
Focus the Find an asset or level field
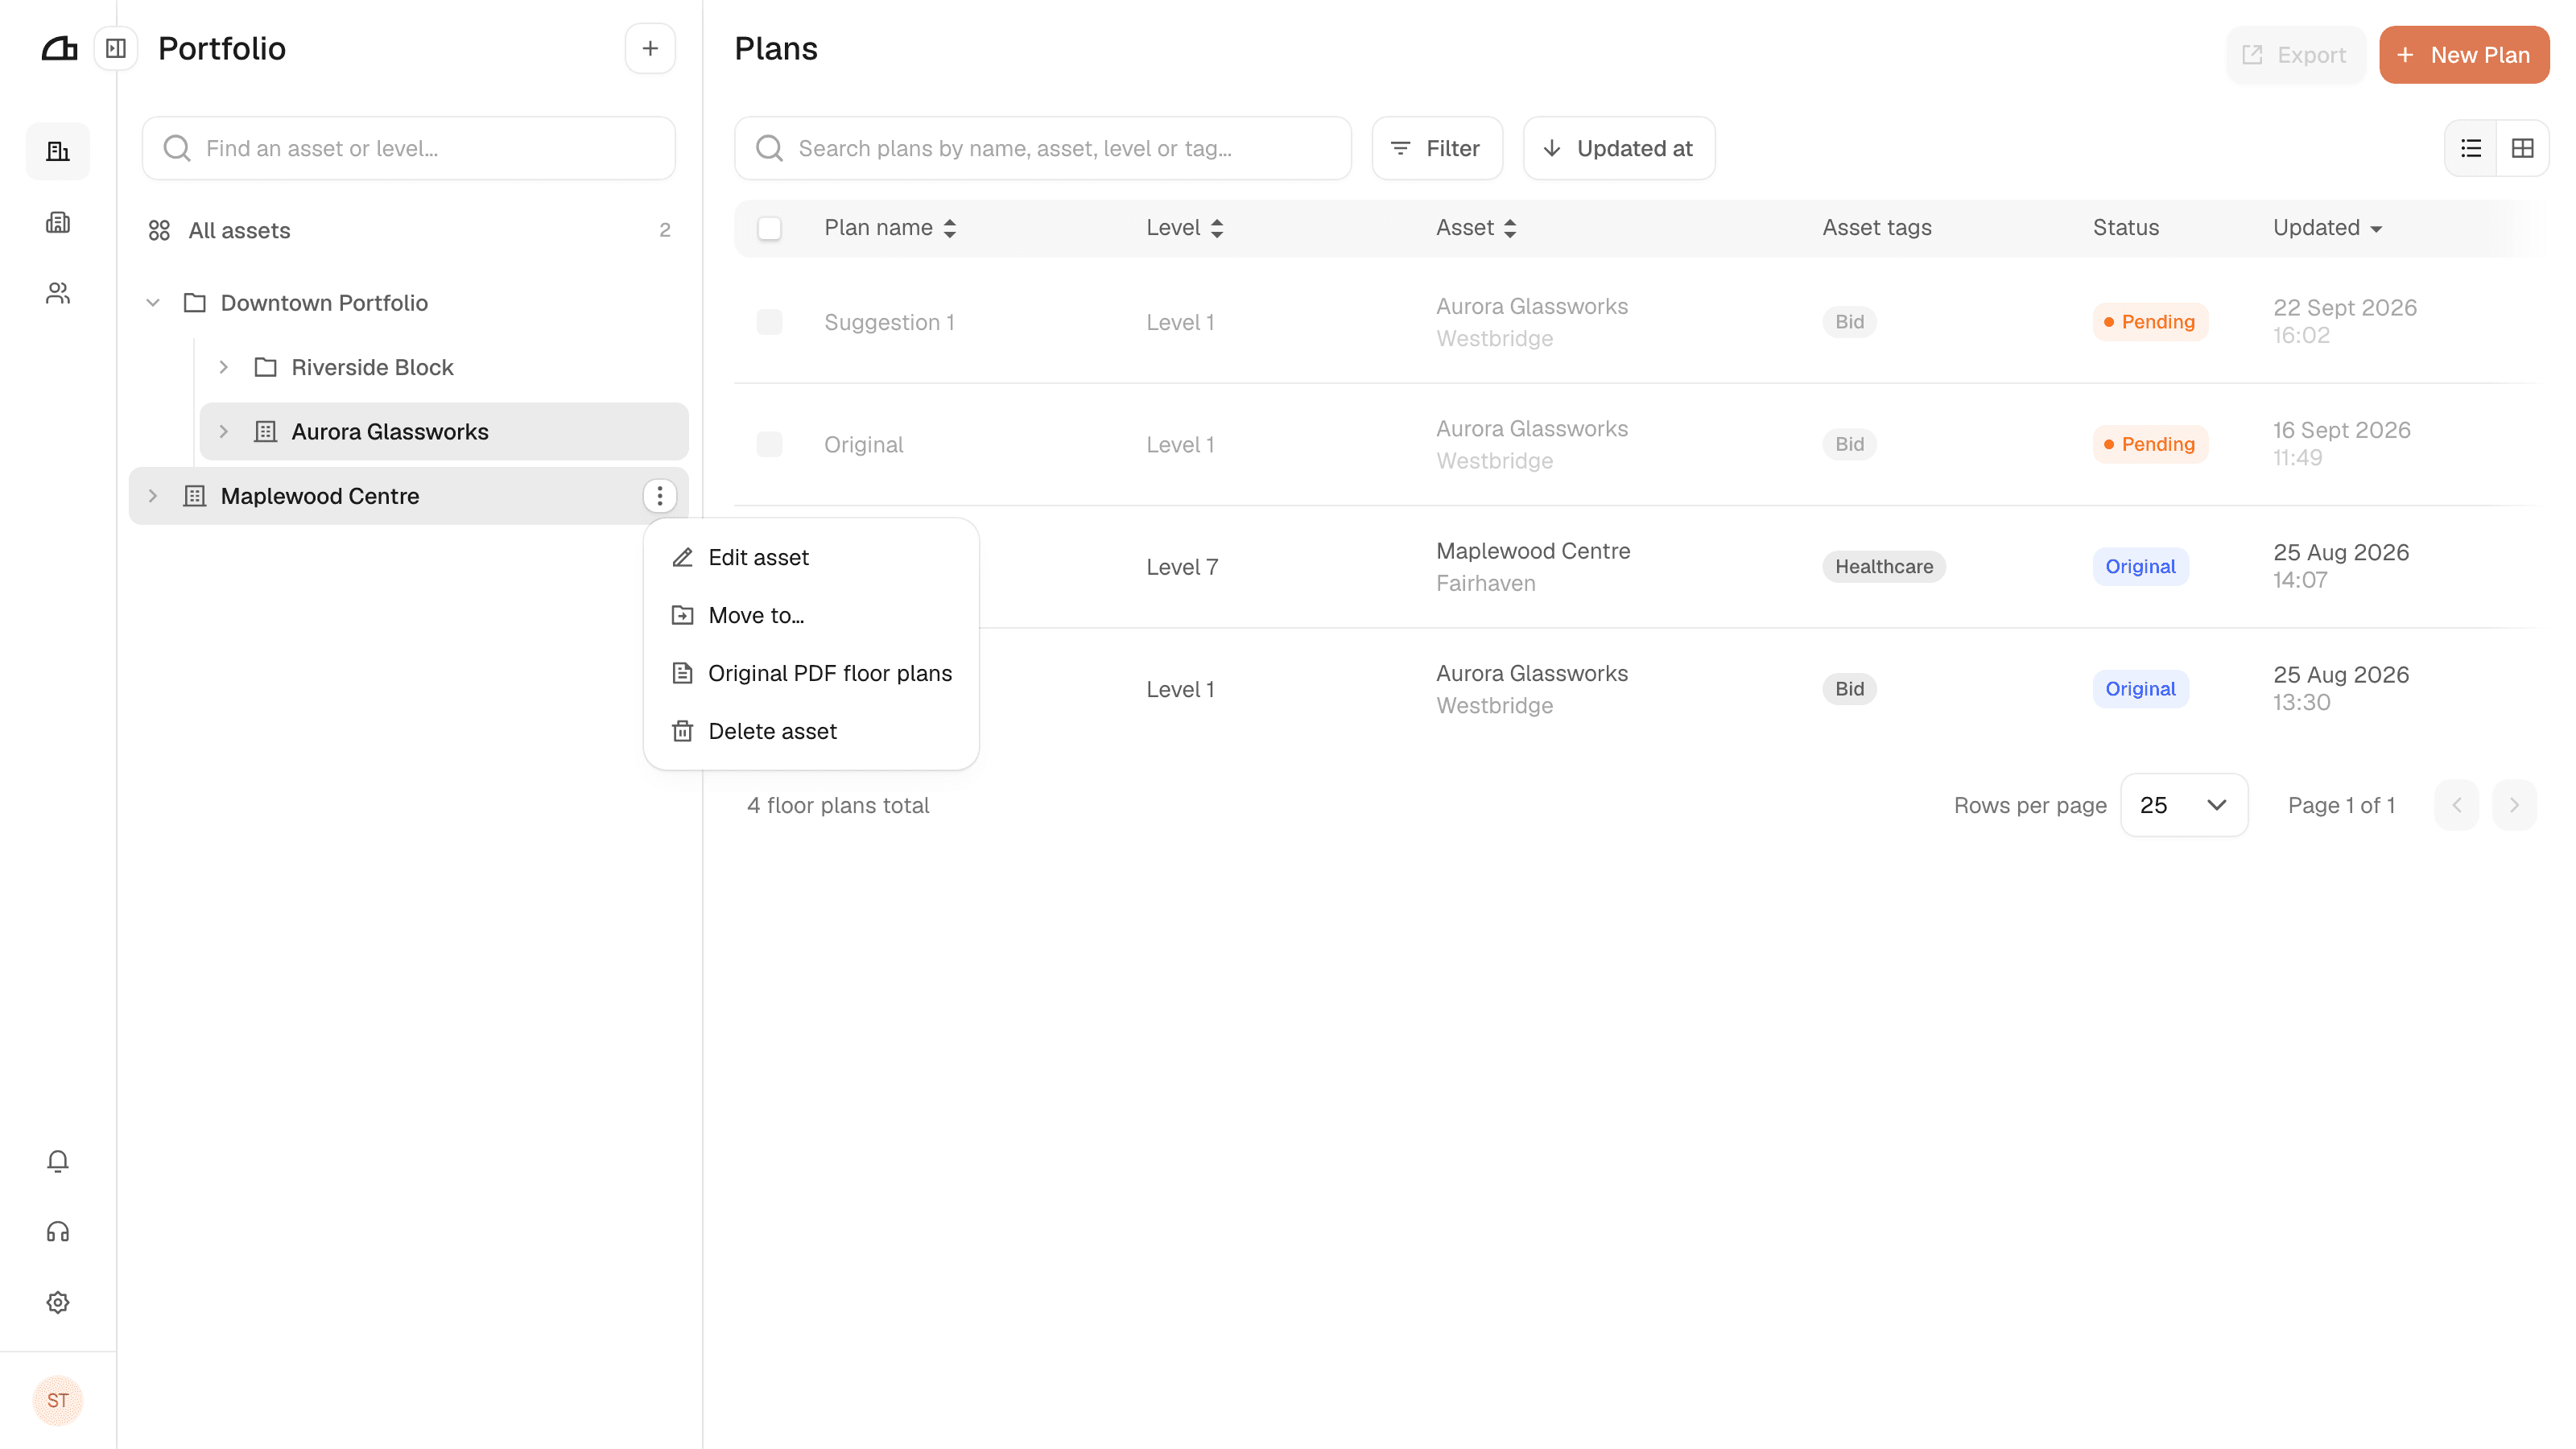pos(409,148)
